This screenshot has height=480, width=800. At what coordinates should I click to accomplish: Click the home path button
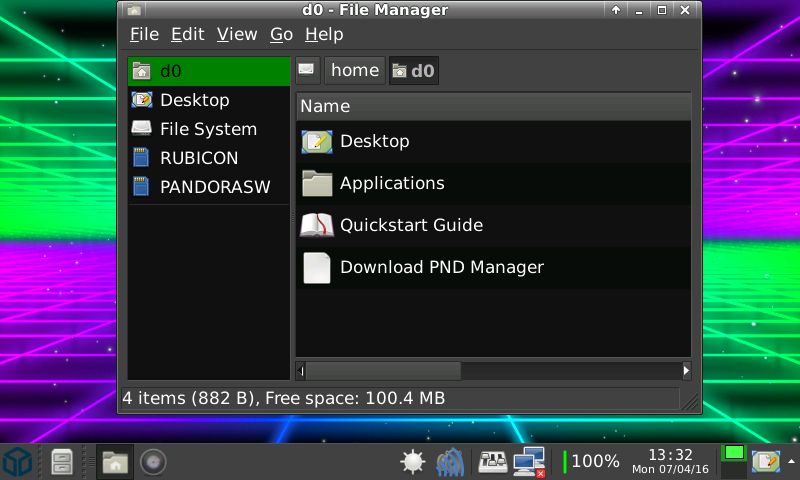[354, 70]
